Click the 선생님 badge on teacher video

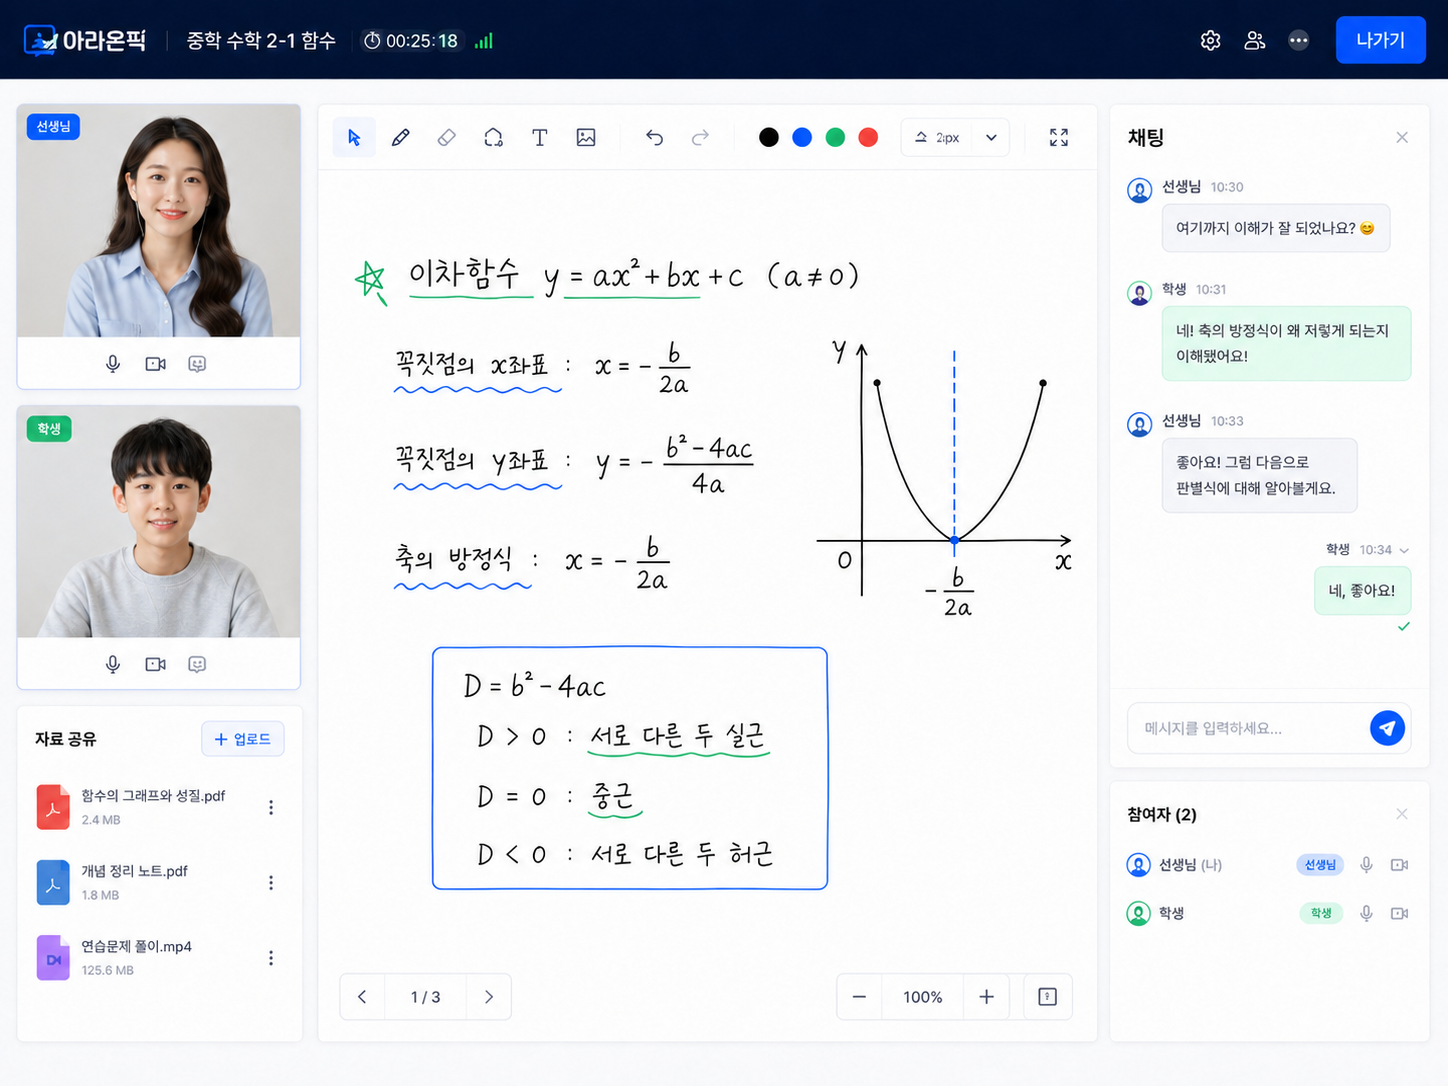(x=54, y=127)
